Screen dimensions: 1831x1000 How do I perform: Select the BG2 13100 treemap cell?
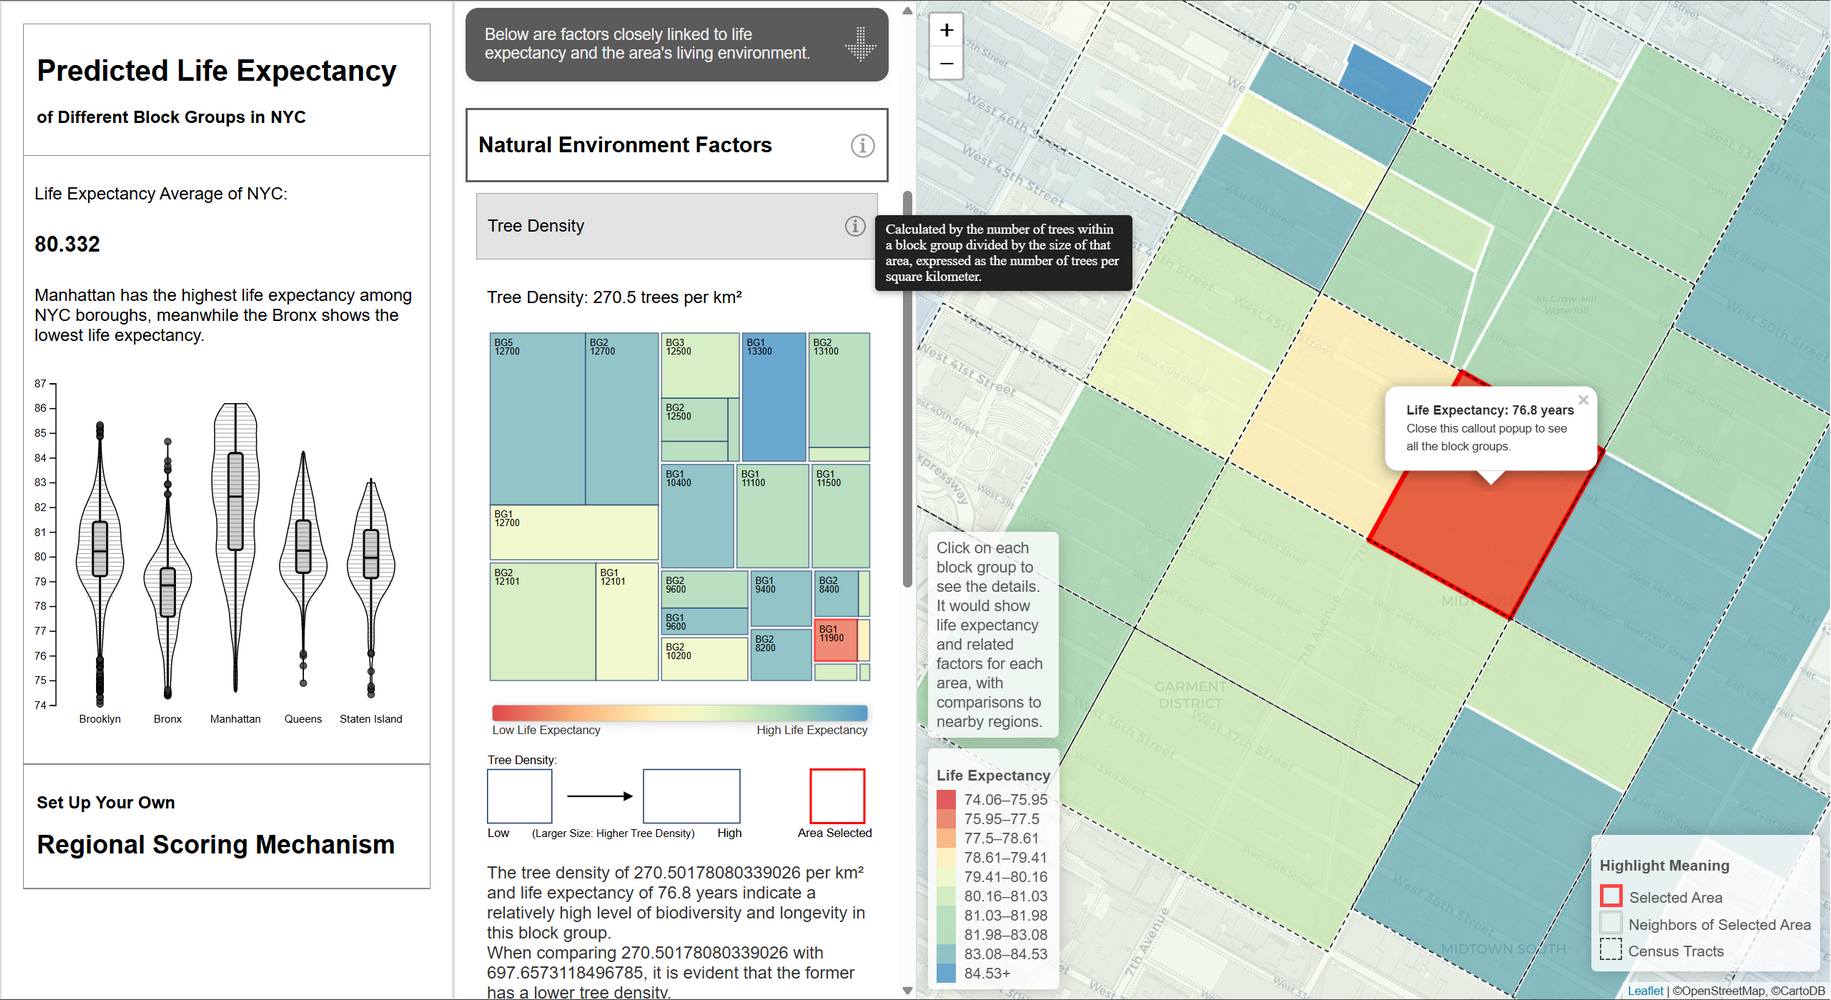click(x=839, y=391)
